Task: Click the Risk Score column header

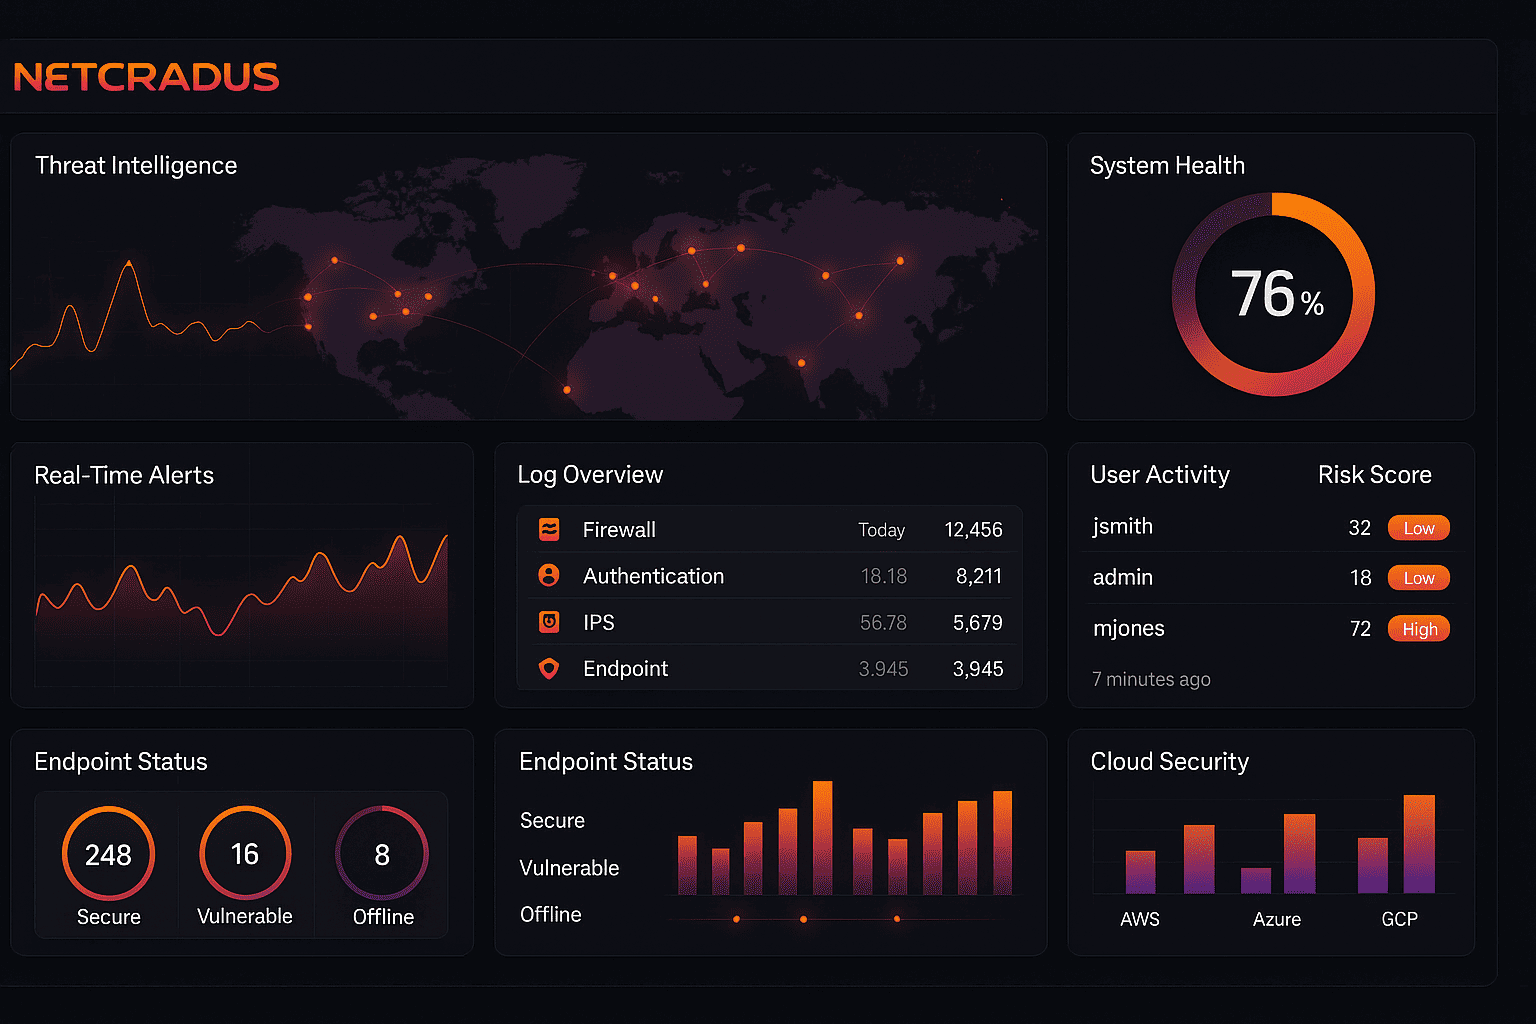Action: point(1374,475)
